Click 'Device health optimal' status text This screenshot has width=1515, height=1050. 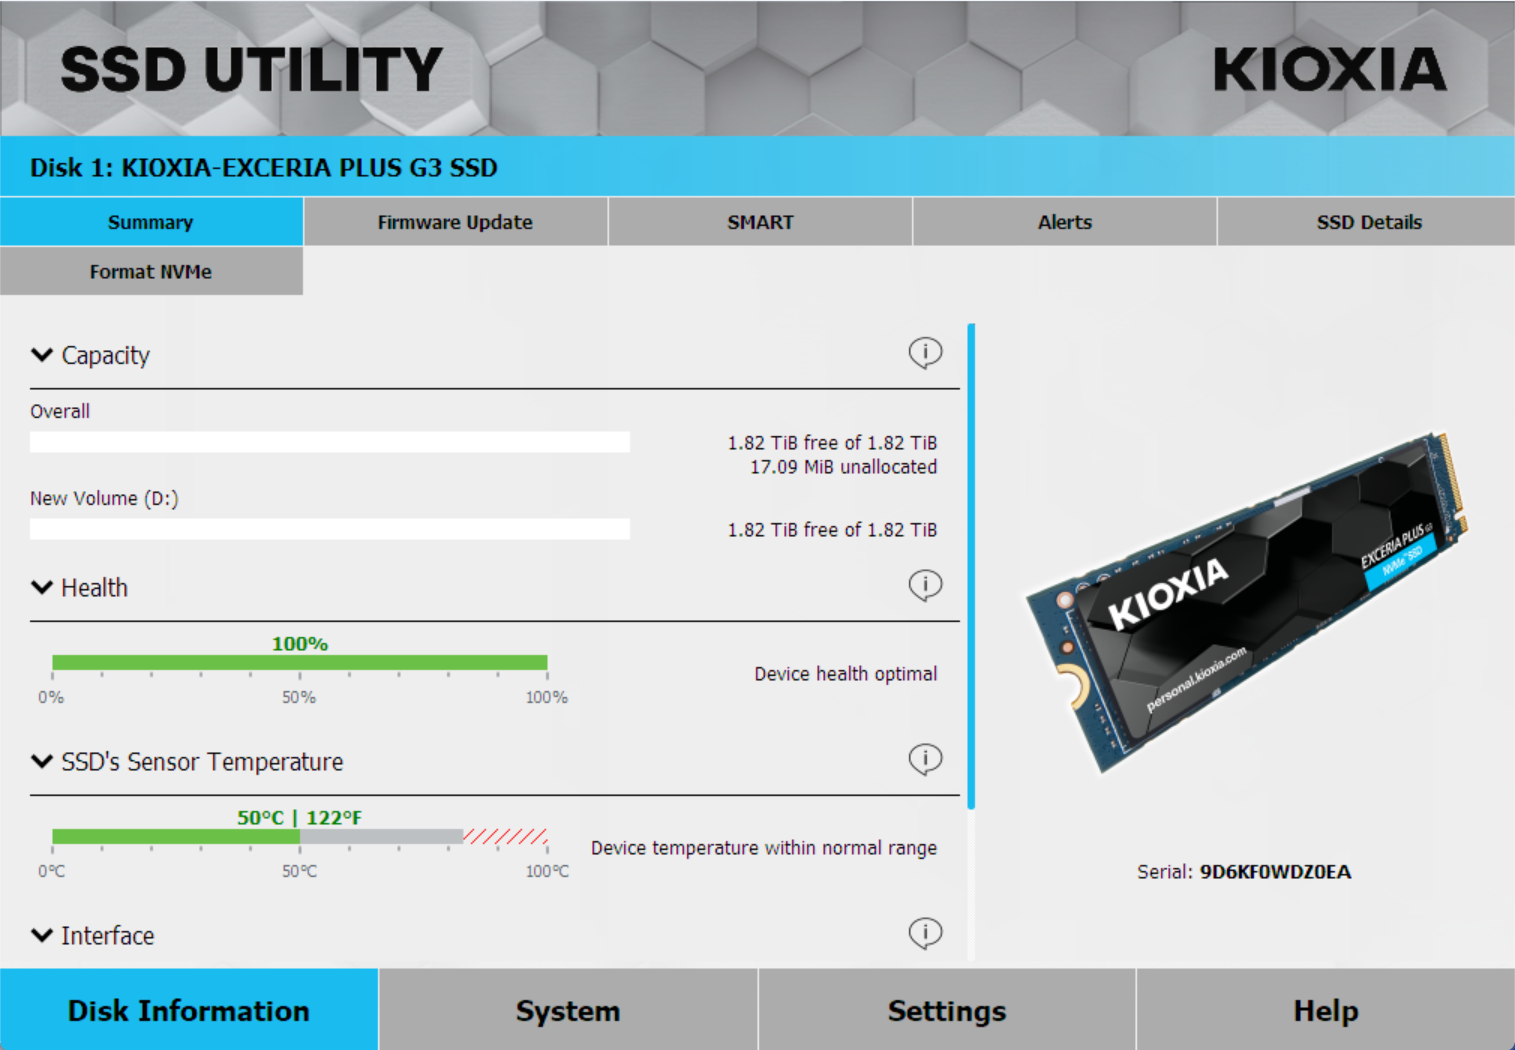pos(846,674)
